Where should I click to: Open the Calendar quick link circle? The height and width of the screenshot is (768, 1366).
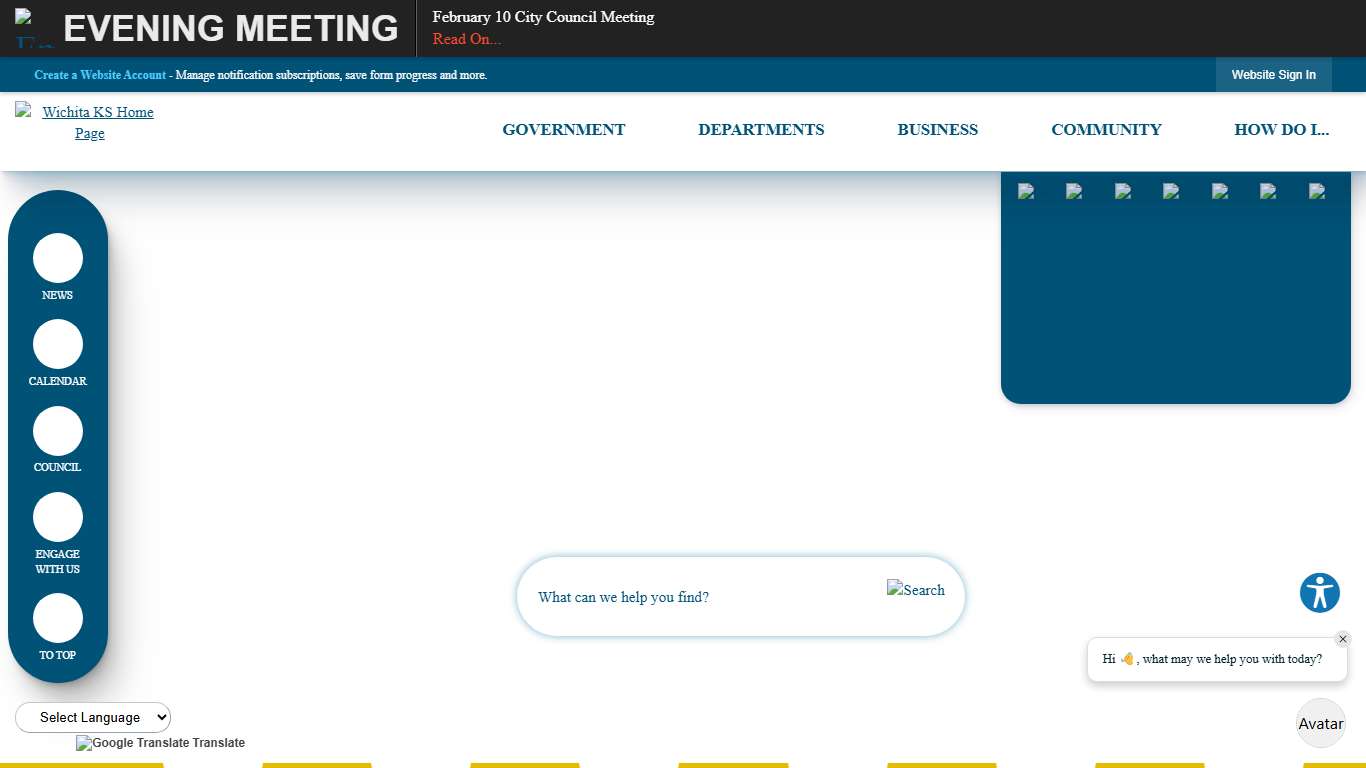coord(58,344)
